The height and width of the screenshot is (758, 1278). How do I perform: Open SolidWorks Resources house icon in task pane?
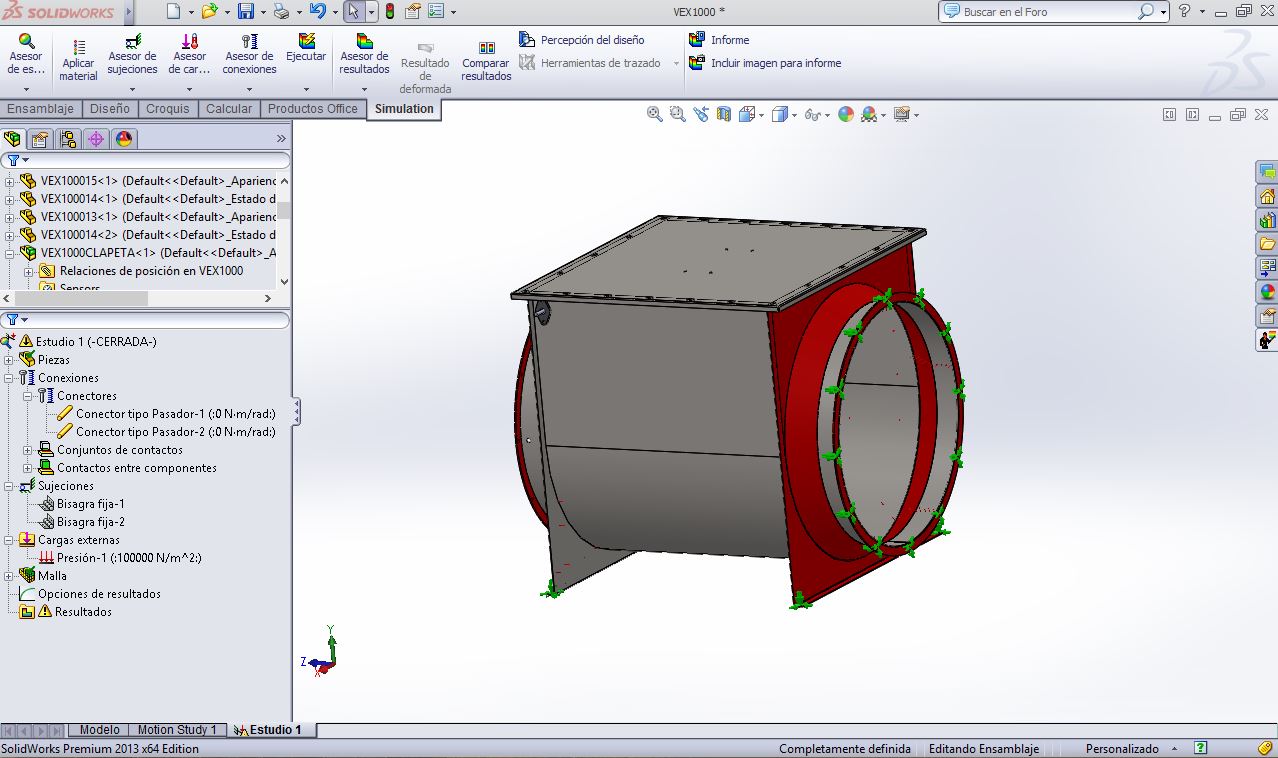[x=1267, y=196]
